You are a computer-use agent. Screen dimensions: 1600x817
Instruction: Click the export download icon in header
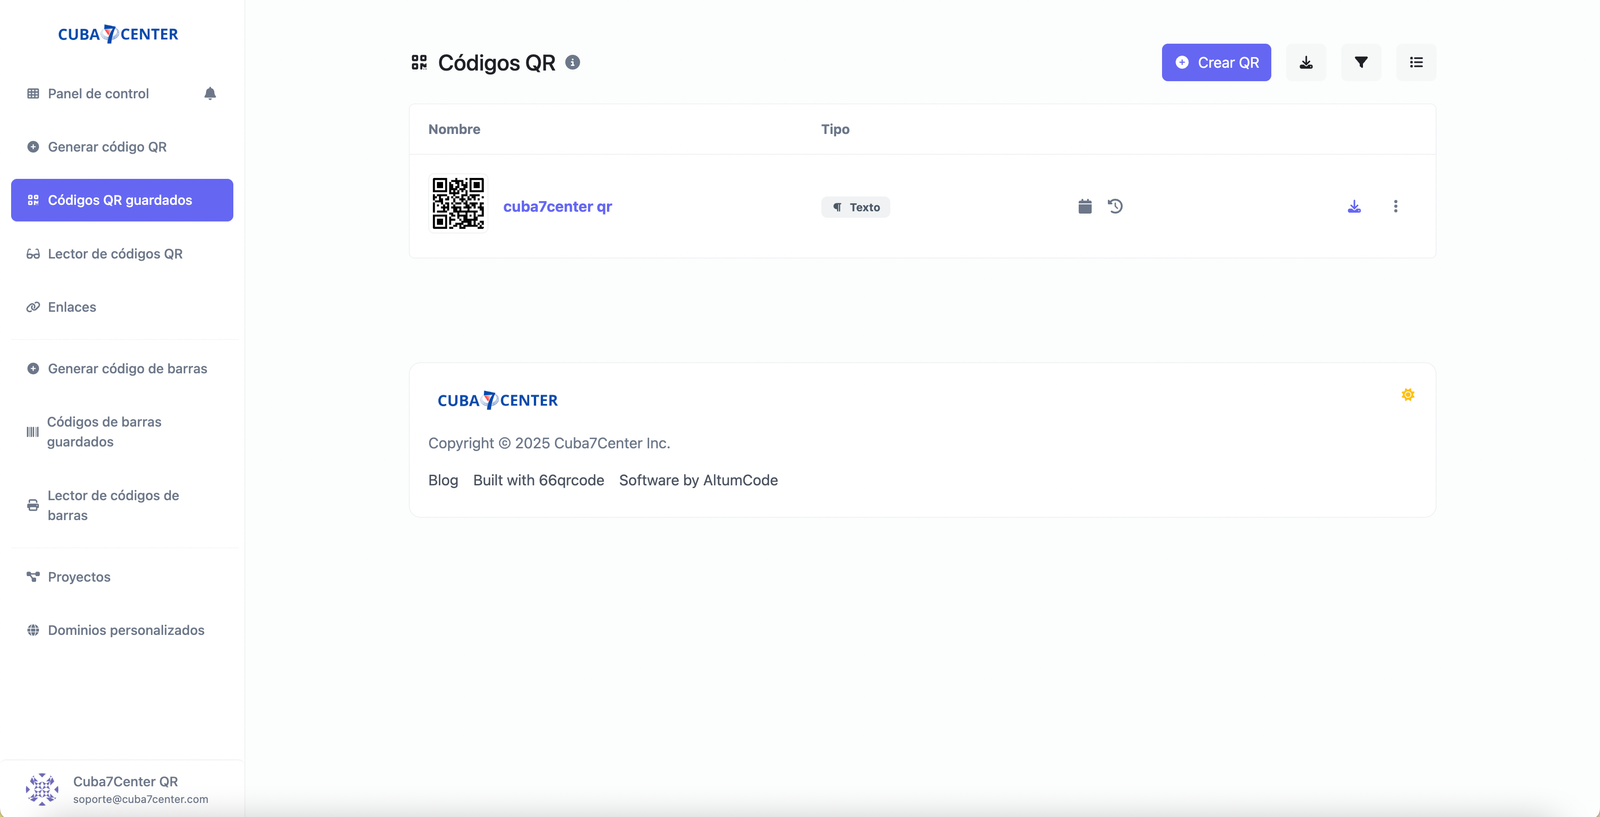(x=1306, y=62)
